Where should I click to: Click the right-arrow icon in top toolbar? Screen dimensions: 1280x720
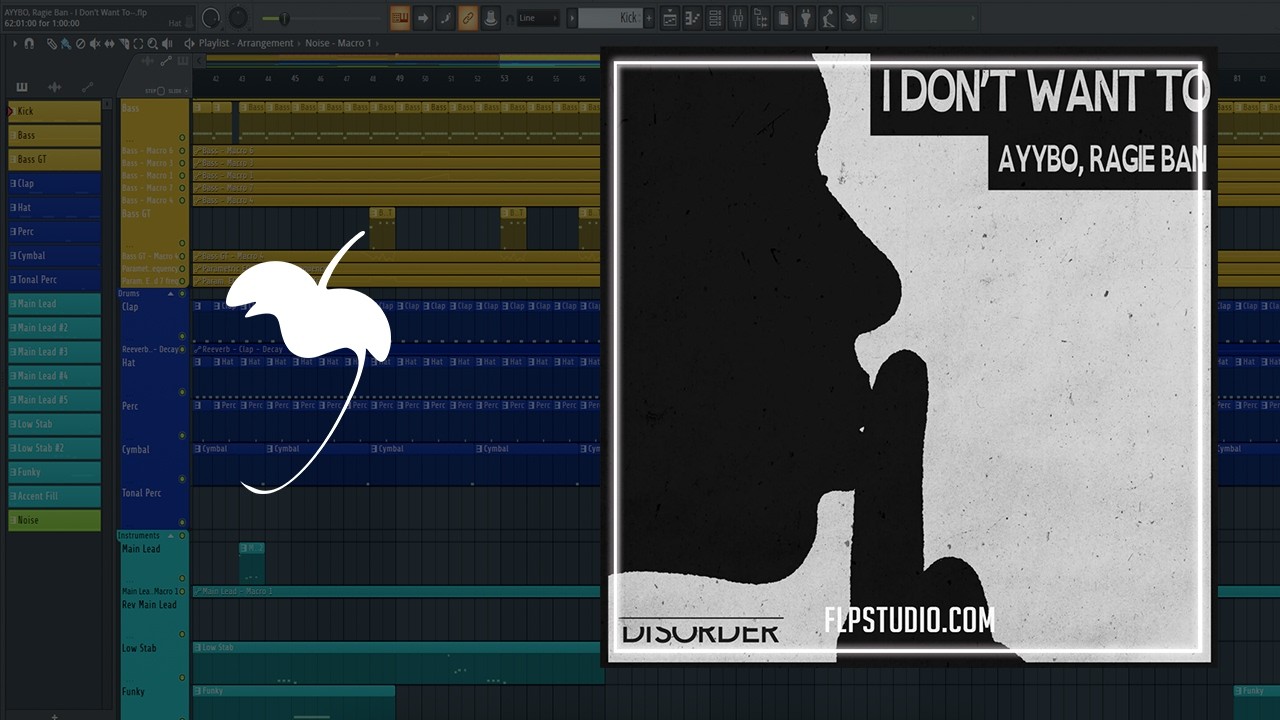click(424, 18)
